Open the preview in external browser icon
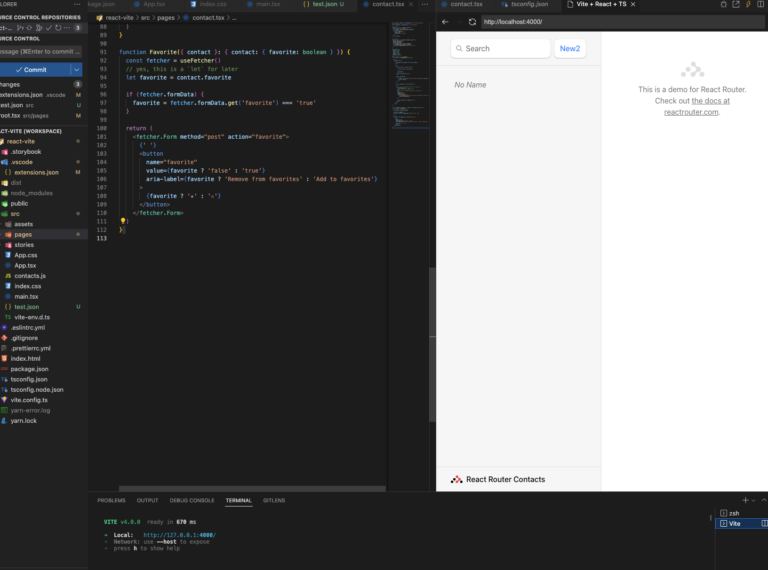768x570 pixels. click(x=736, y=5)
